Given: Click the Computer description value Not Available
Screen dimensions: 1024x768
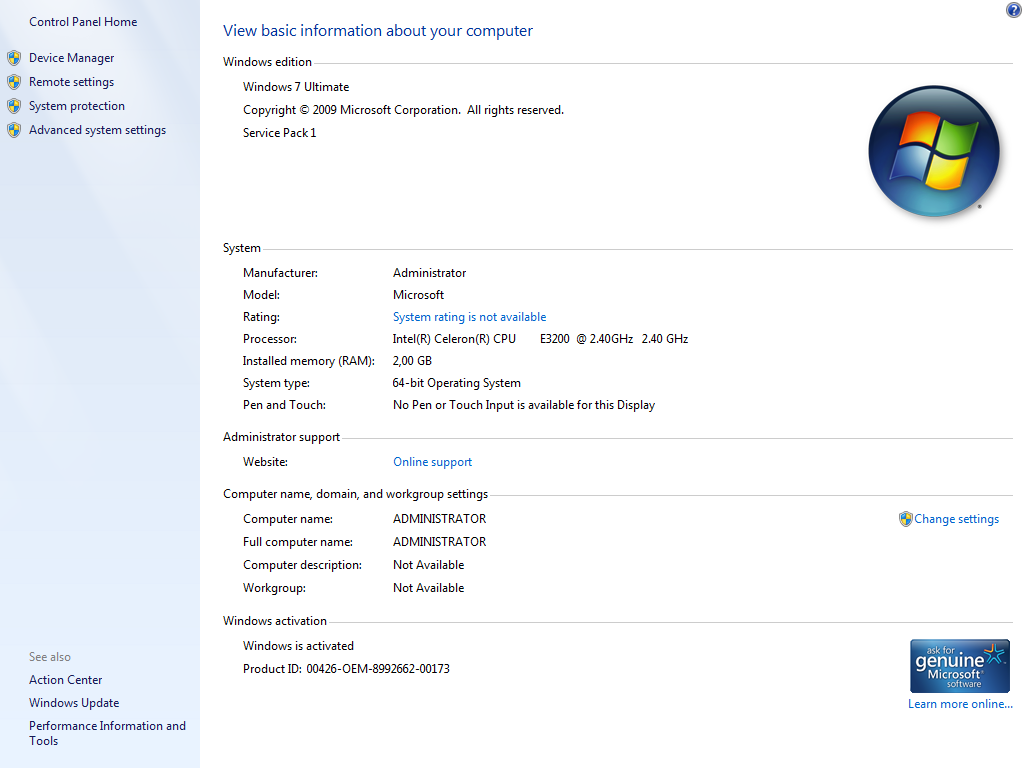Looking at the screenshot, I should click(x=428, y=565).
